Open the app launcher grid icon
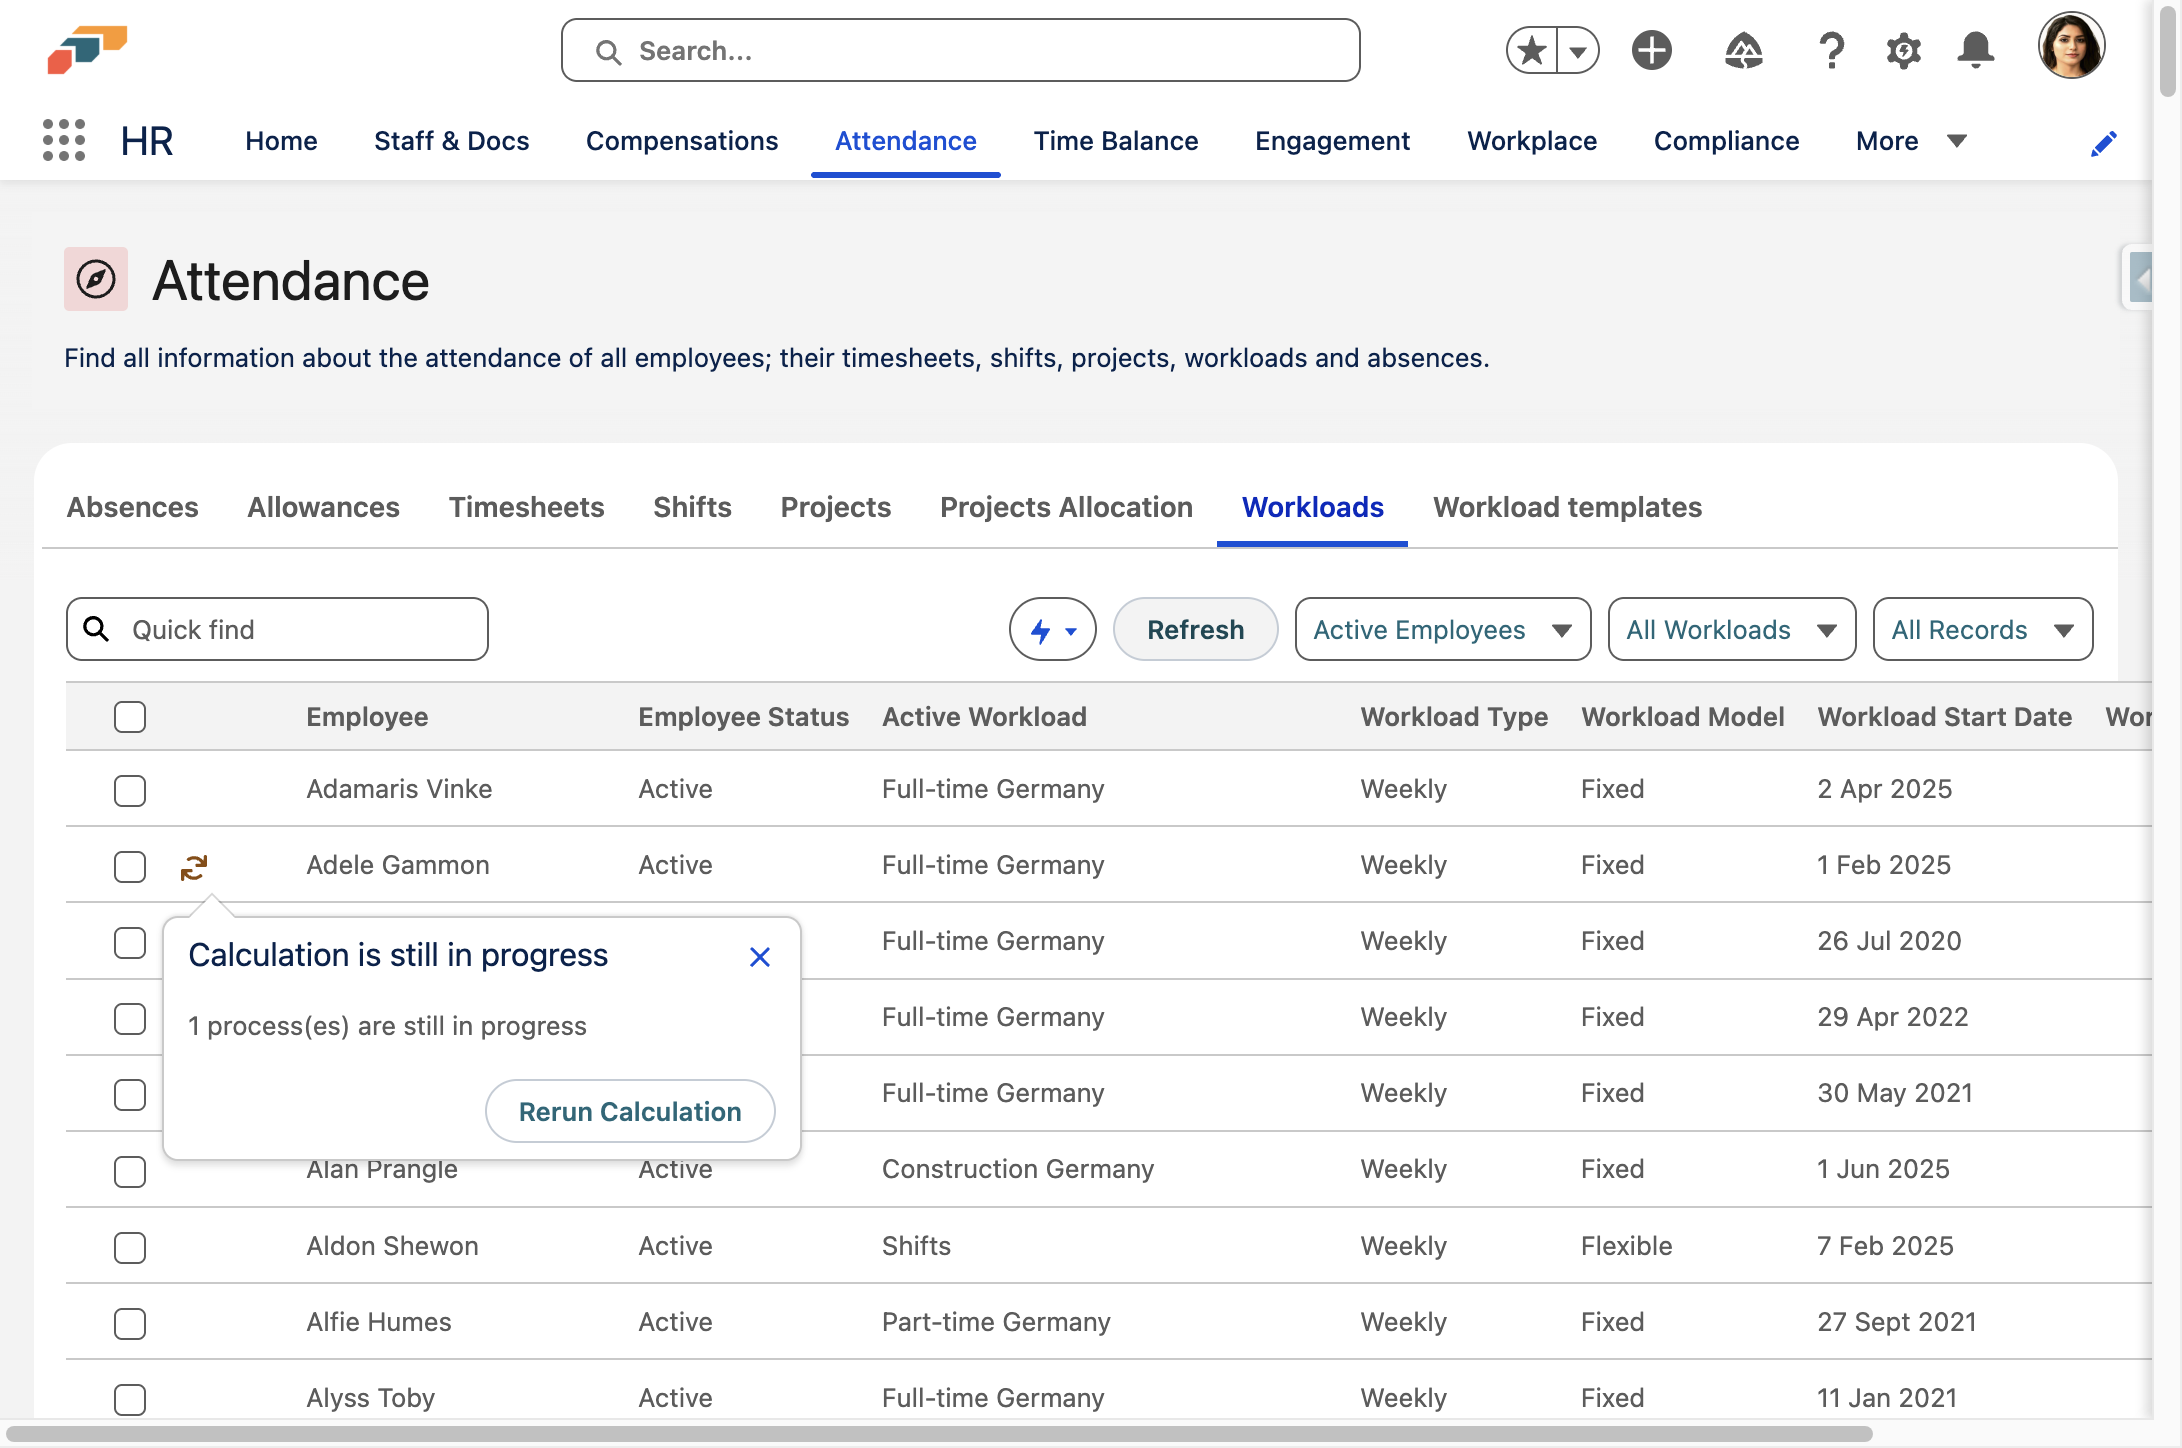The height and width of the screenshot is (1448, 2182). 62,140
